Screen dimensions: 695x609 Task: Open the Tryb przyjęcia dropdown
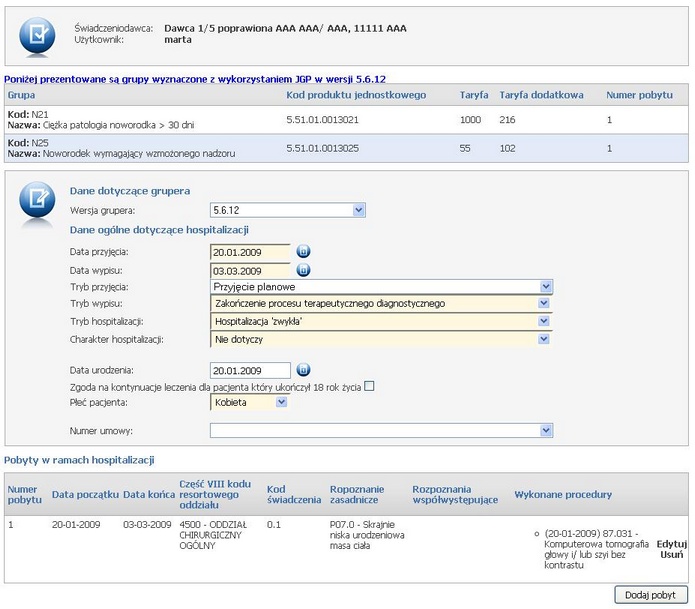pyautogui.click(x=546, y=287)
